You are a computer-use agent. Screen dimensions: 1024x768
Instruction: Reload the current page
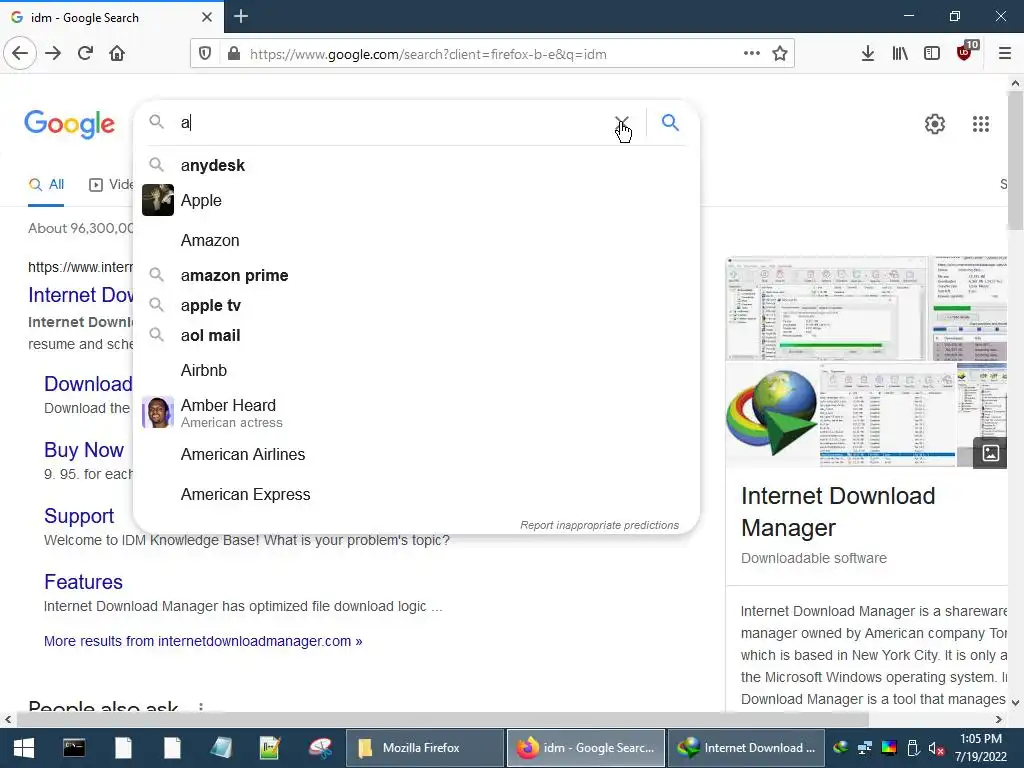click(x=85, y=53)
